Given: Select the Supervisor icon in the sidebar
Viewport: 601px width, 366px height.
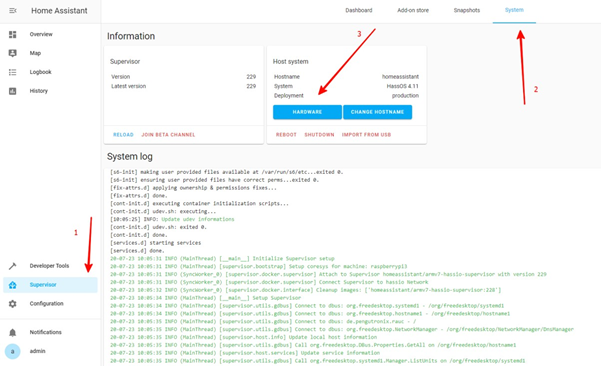Looking at the screenshot, I should pos(13,285).
